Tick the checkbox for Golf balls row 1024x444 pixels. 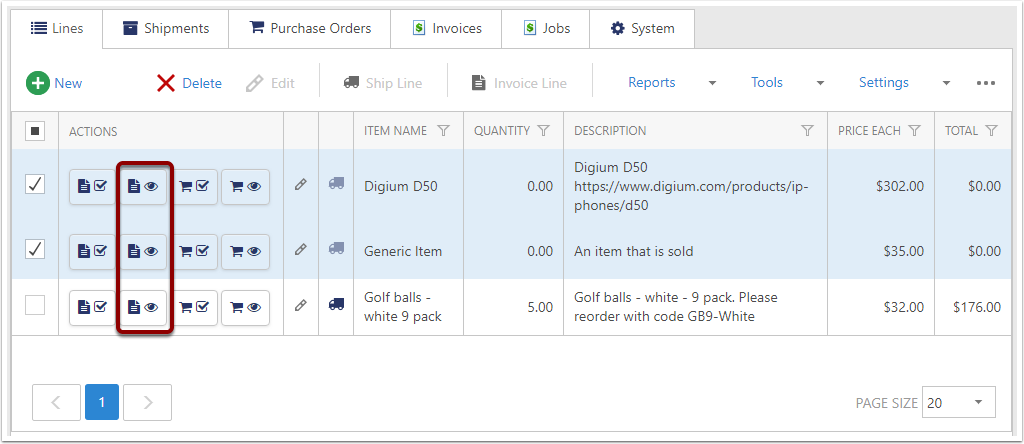tap(35, 305)
